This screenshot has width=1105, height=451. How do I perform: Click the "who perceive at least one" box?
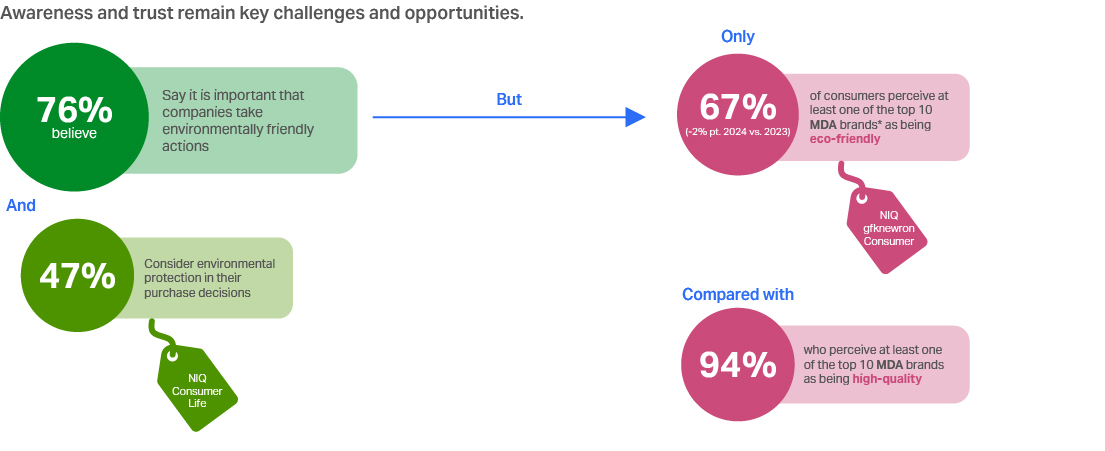[880, 365]
